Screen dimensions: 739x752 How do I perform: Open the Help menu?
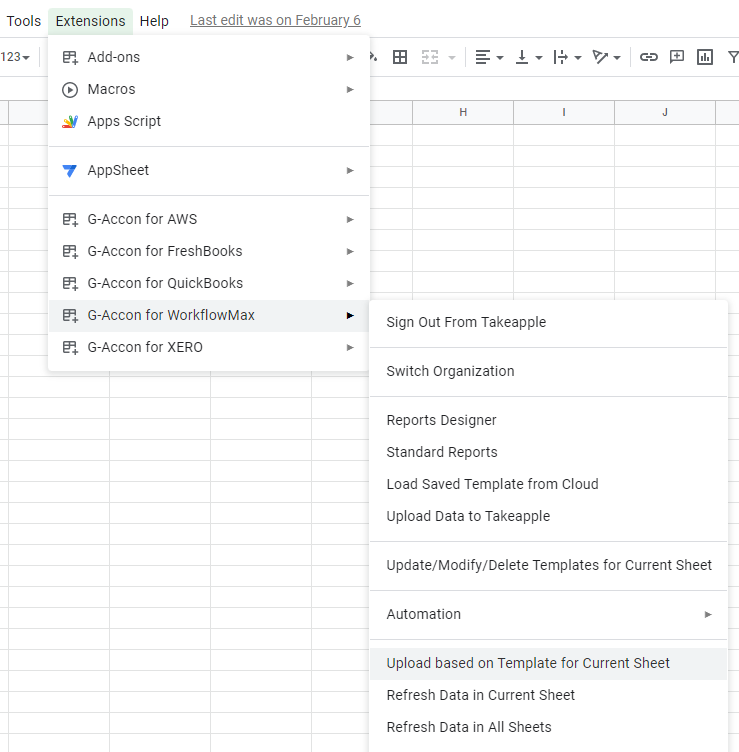pyautogui.click(x=154, y=21)
